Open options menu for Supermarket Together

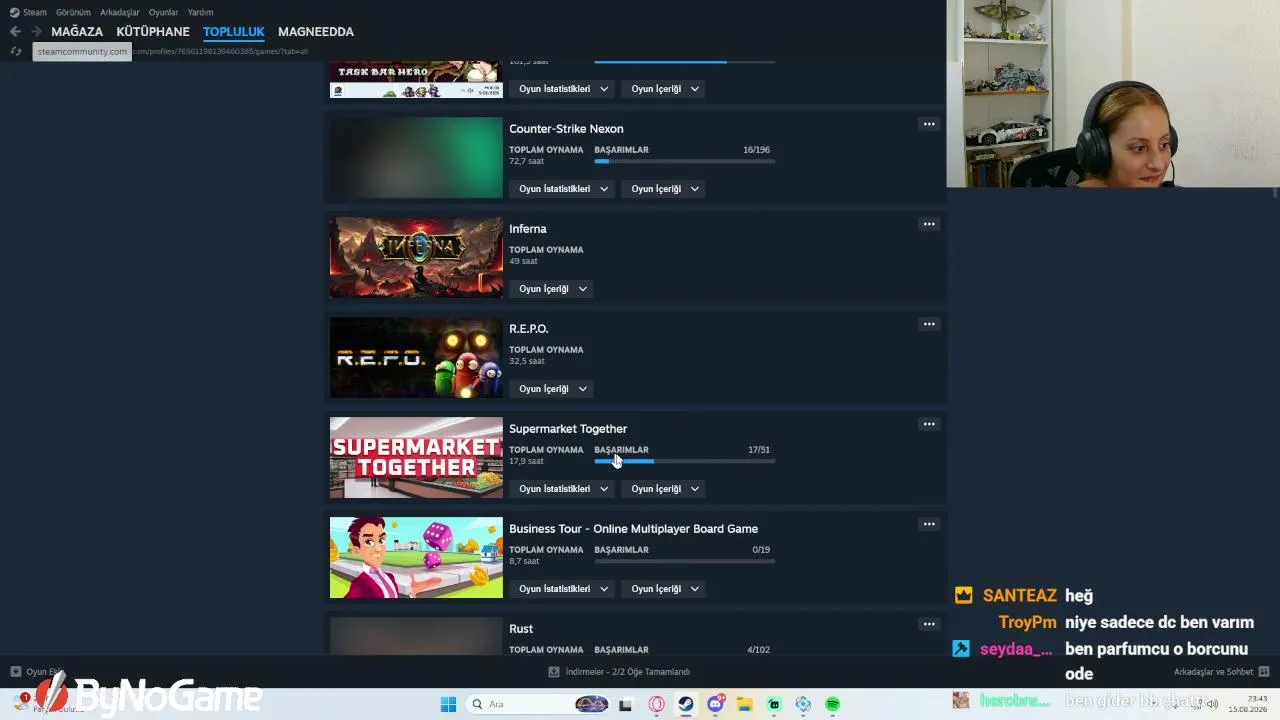(x=929, y=424)
